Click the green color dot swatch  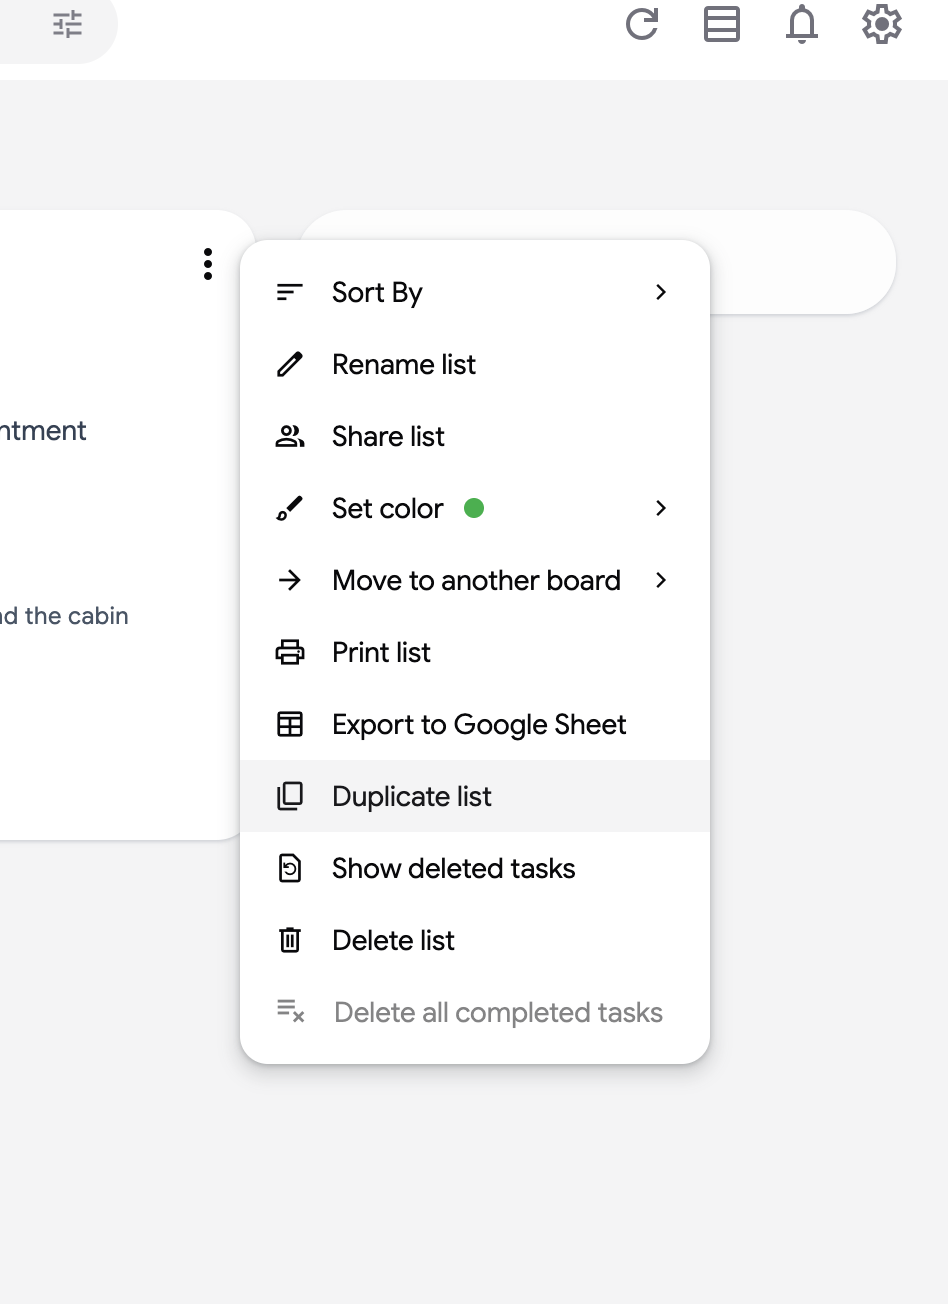tap(474, 508)
